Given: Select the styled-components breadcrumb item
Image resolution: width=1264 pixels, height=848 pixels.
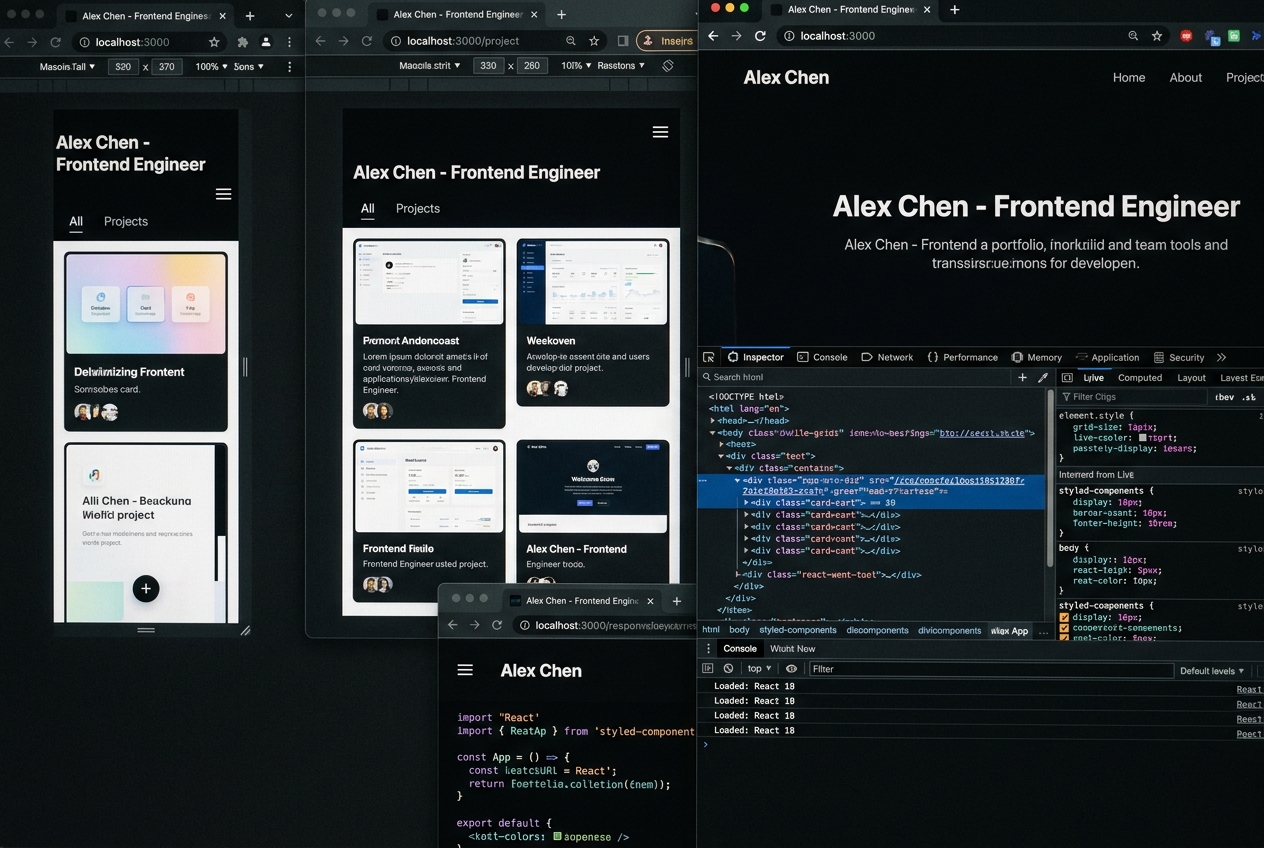Looking at the screenshot, I should (797, 630).
